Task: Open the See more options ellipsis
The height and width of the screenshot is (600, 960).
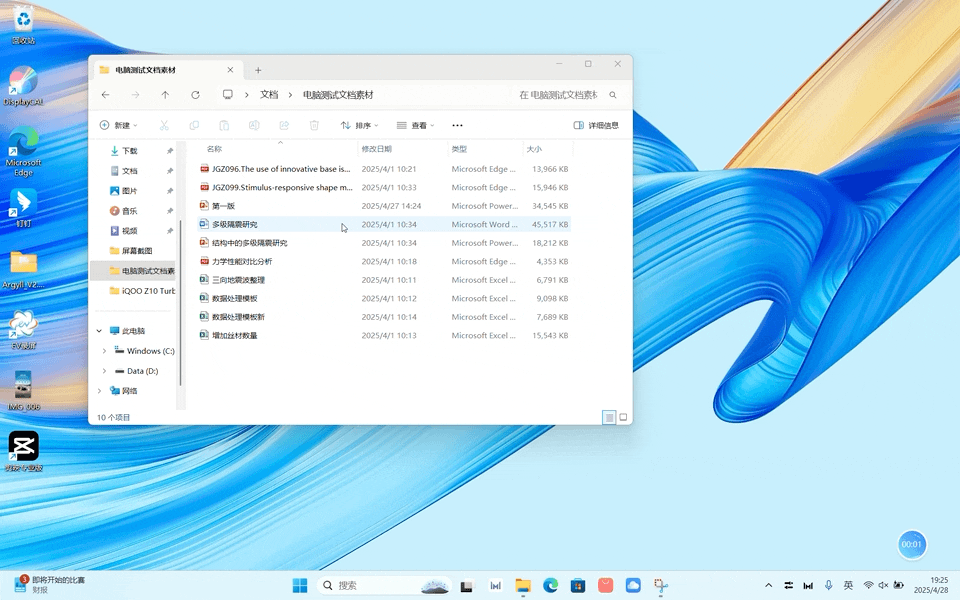Action: (x=457, y=125)
